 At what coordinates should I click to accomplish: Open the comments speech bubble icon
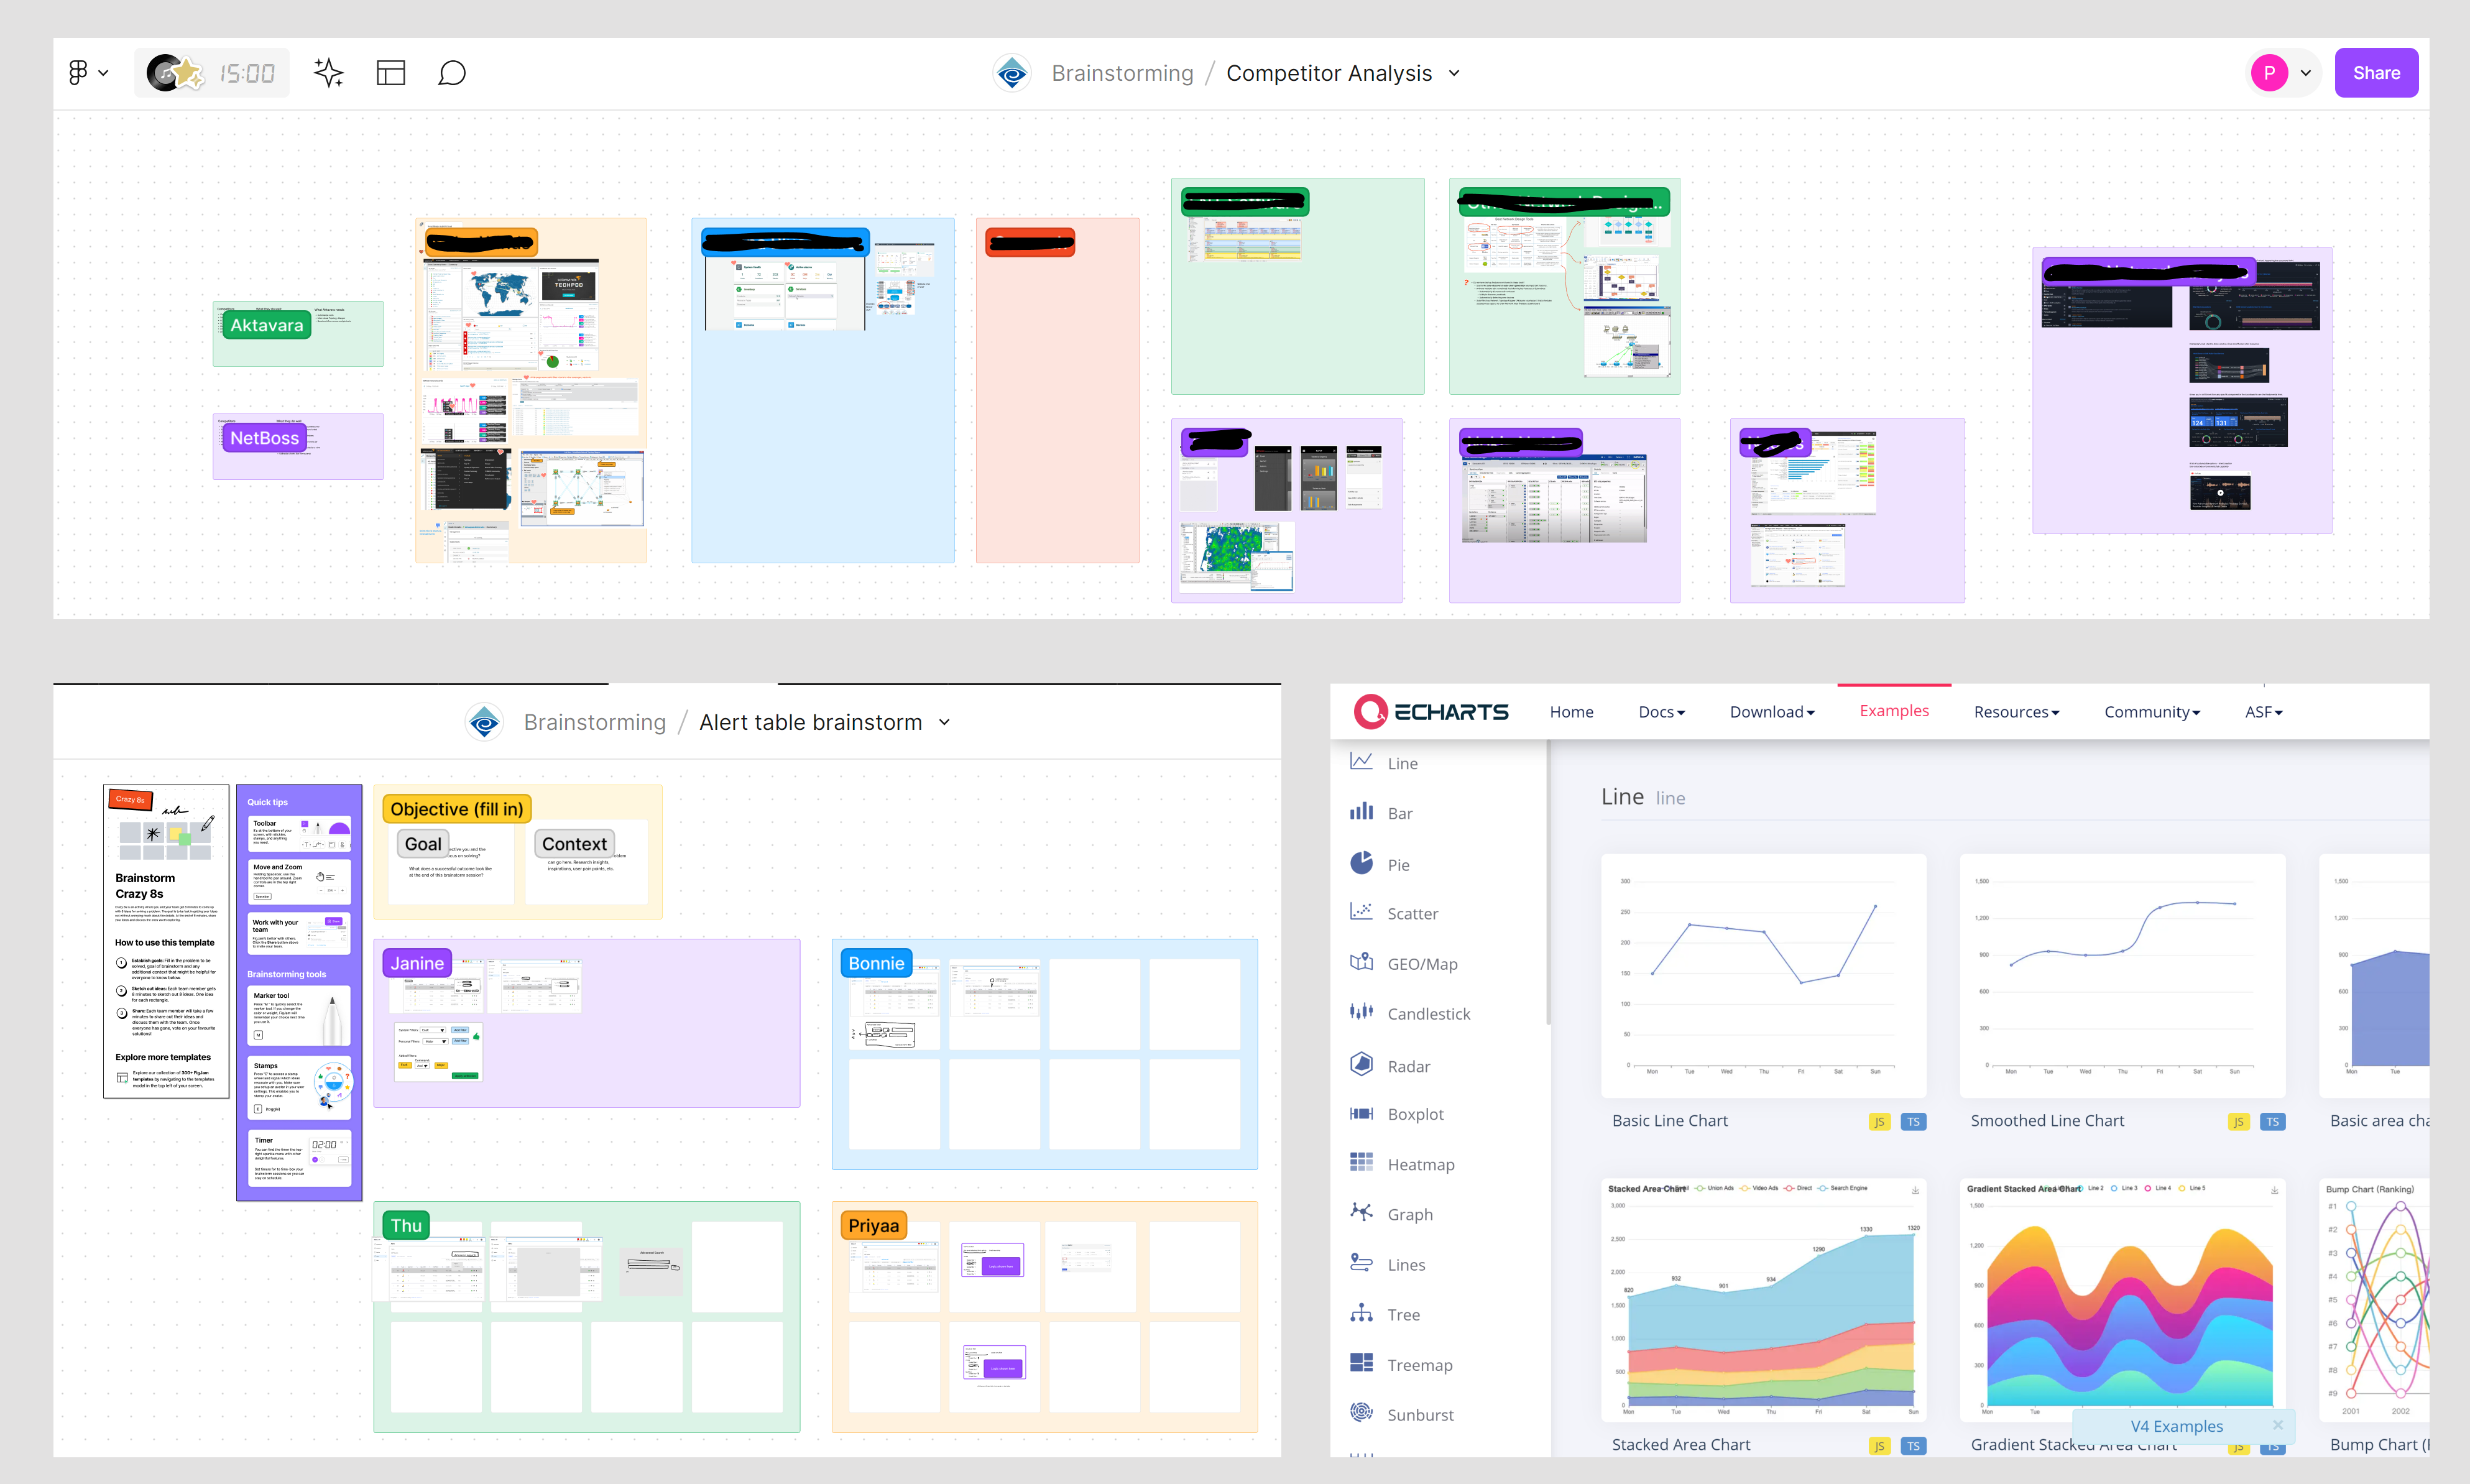452,73
